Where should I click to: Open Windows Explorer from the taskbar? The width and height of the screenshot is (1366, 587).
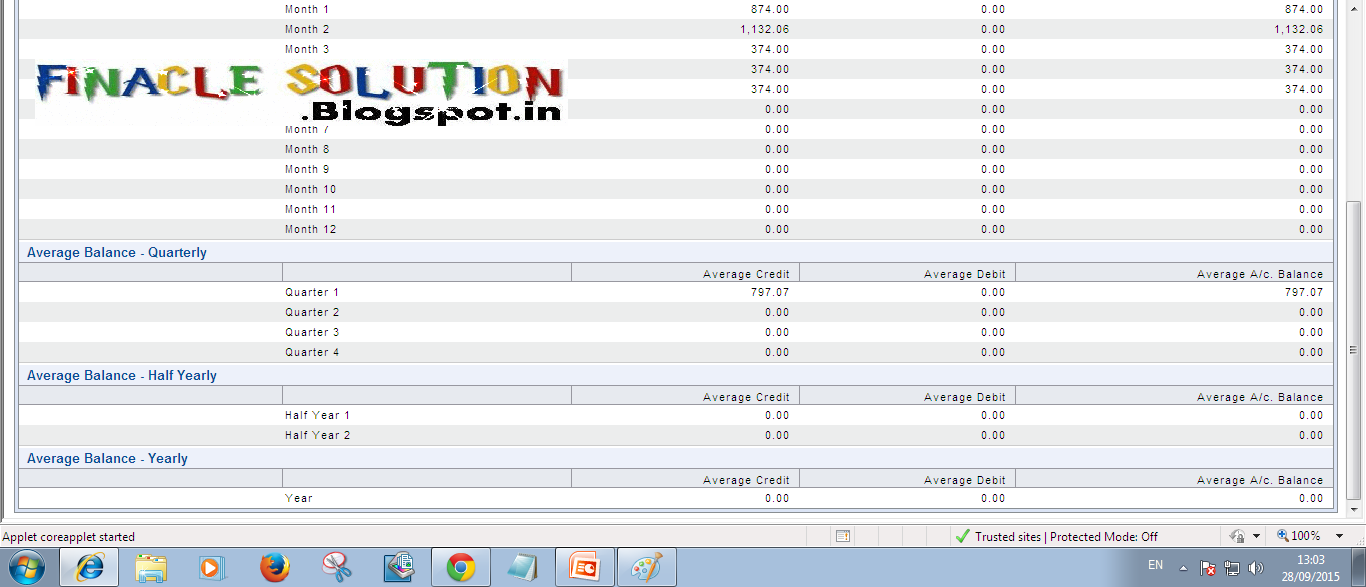[x=151, y=566]
